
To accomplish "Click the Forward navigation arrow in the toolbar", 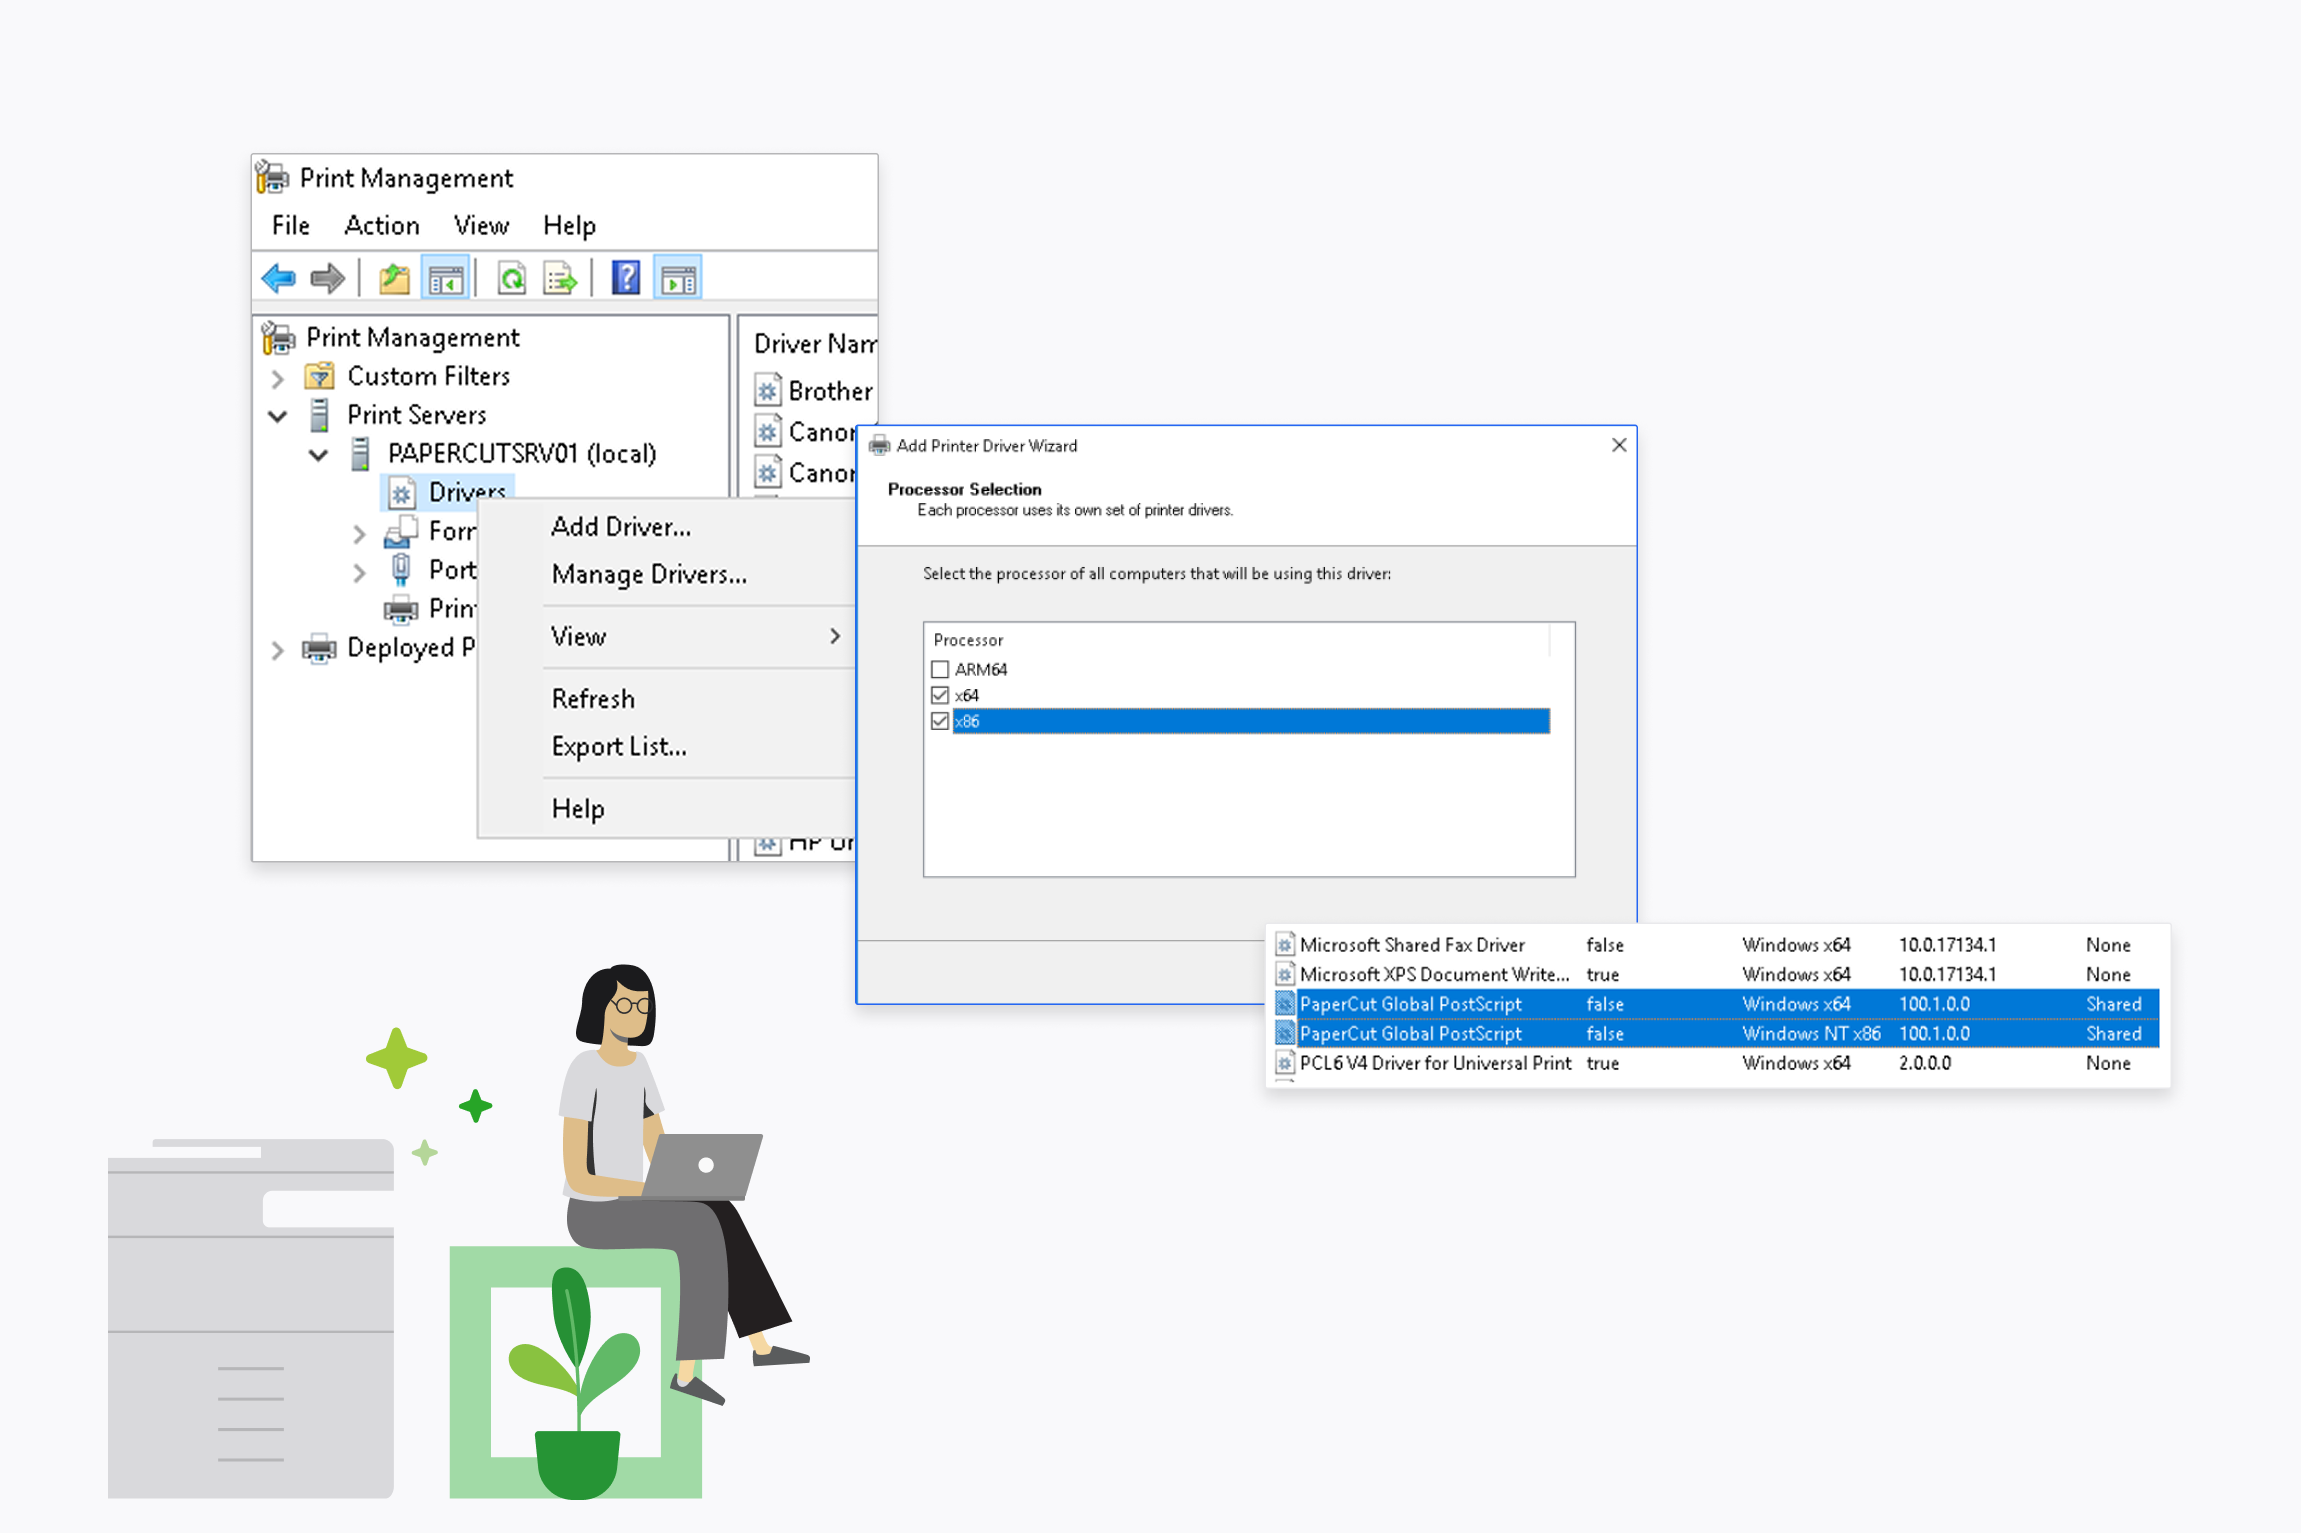I will 330,277.
